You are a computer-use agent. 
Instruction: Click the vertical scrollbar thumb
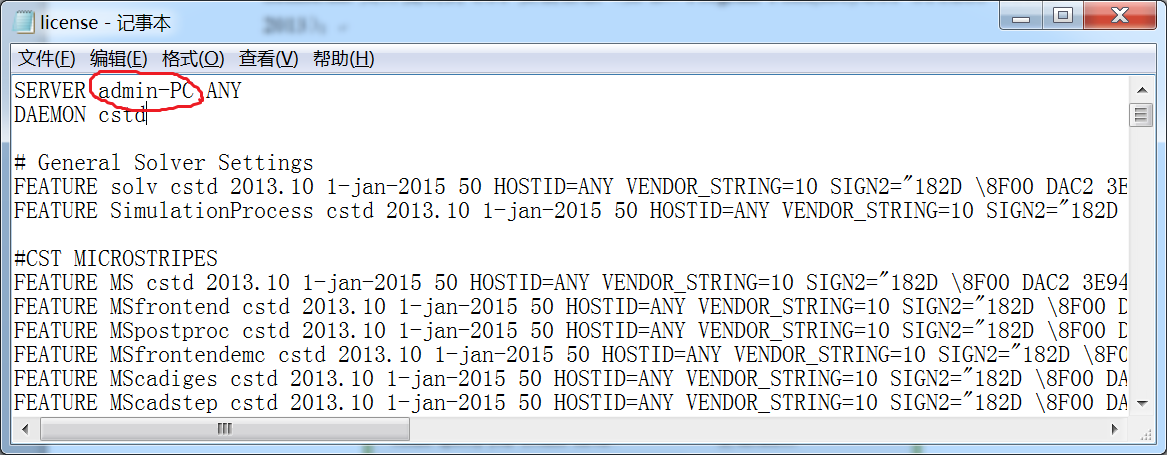coord(1139,115)
